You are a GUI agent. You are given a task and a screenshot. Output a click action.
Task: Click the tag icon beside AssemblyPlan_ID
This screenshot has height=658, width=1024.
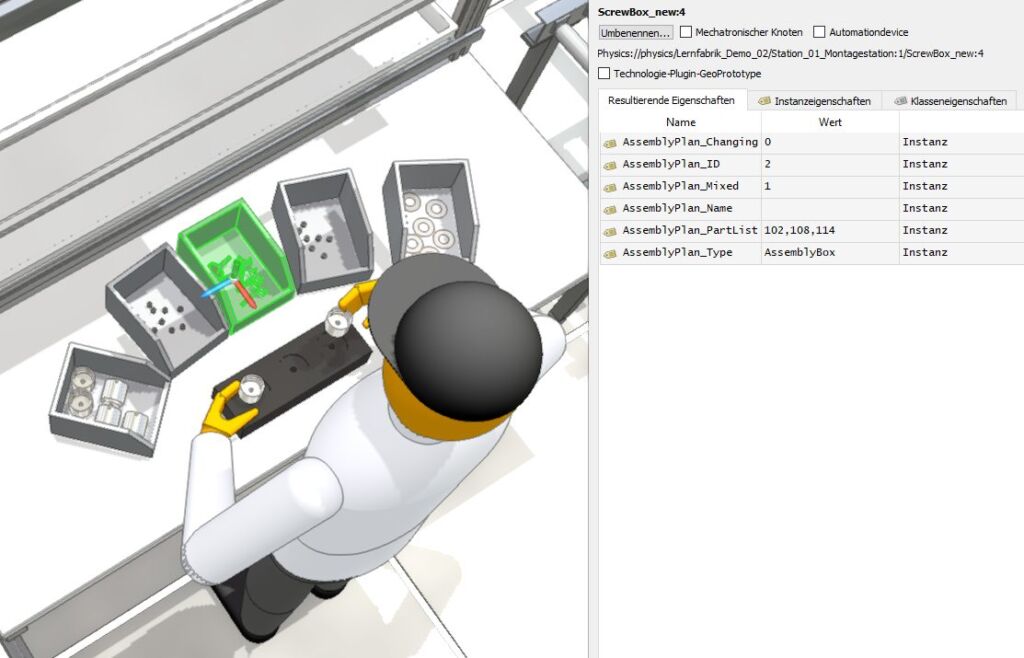[x=610, y=165]
